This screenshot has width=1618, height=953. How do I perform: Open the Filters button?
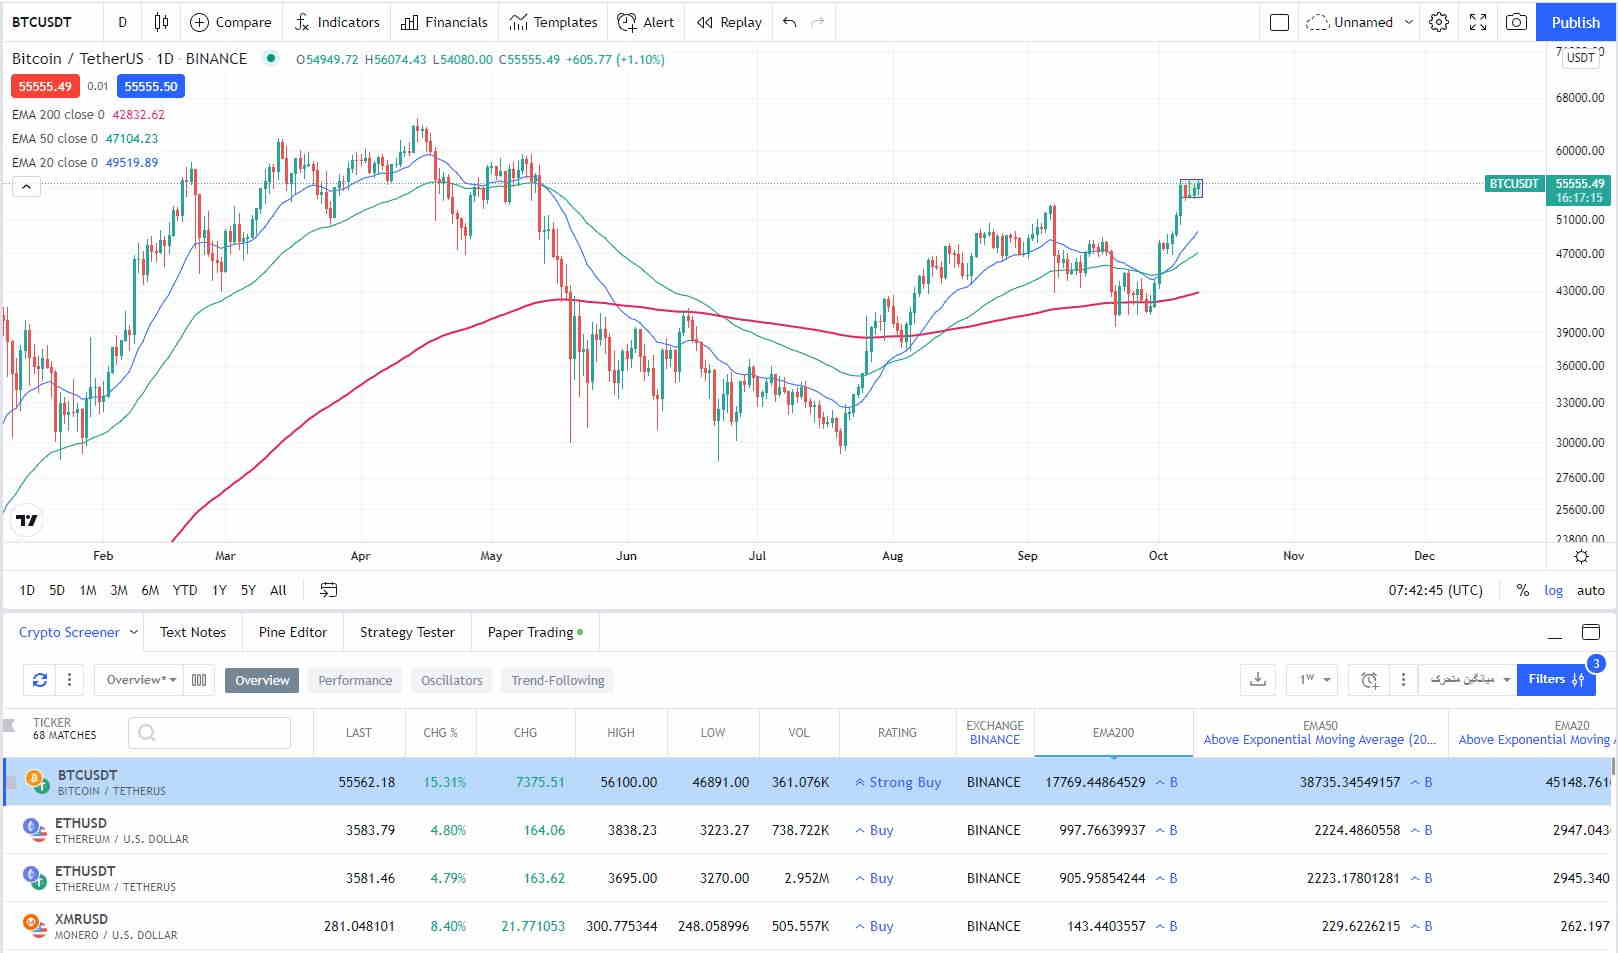click(1556, 680)
